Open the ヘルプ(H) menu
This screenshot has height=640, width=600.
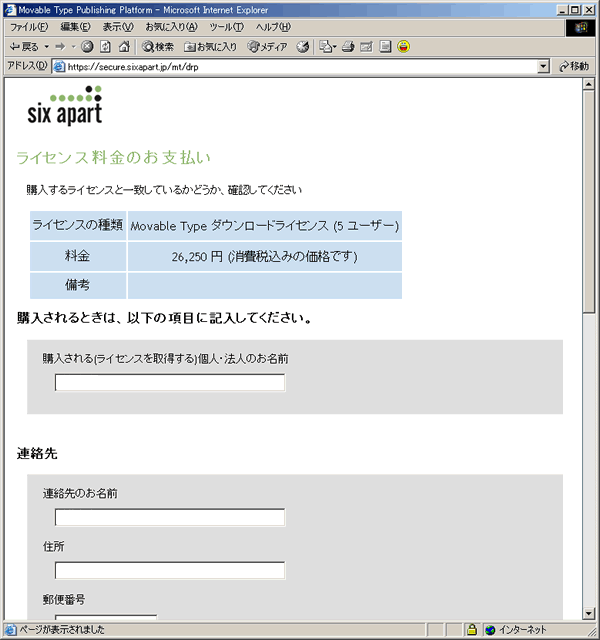coord(273,27)
